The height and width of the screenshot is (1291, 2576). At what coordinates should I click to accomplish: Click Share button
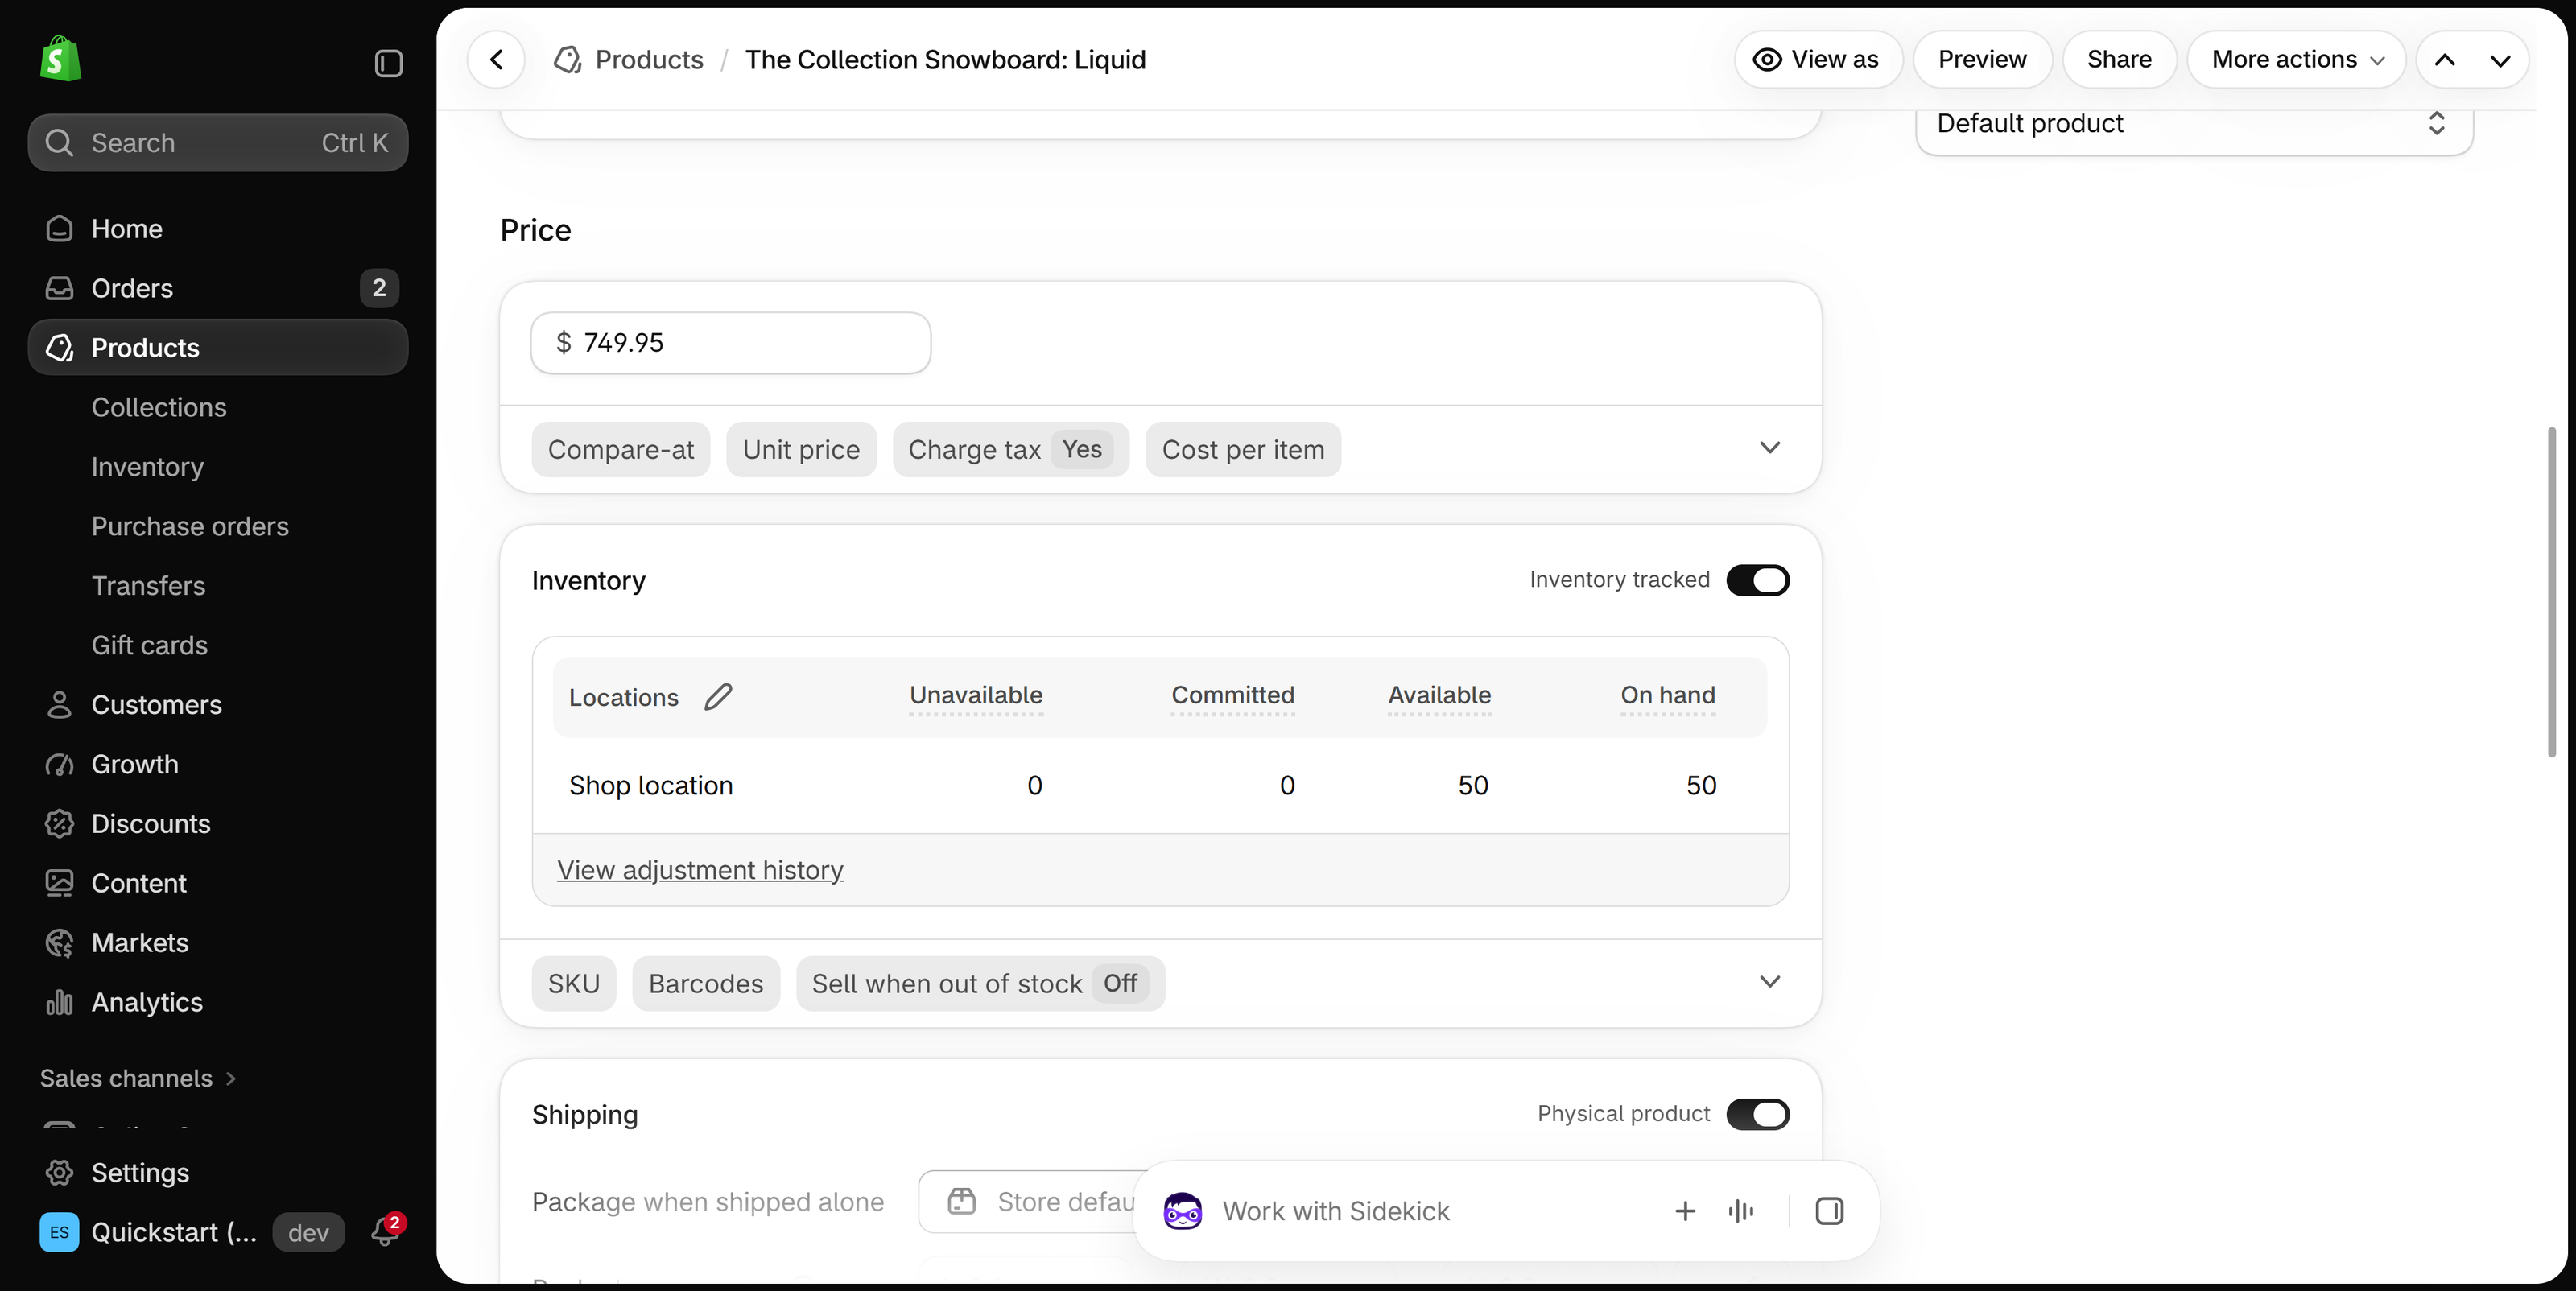[2119, 60]
